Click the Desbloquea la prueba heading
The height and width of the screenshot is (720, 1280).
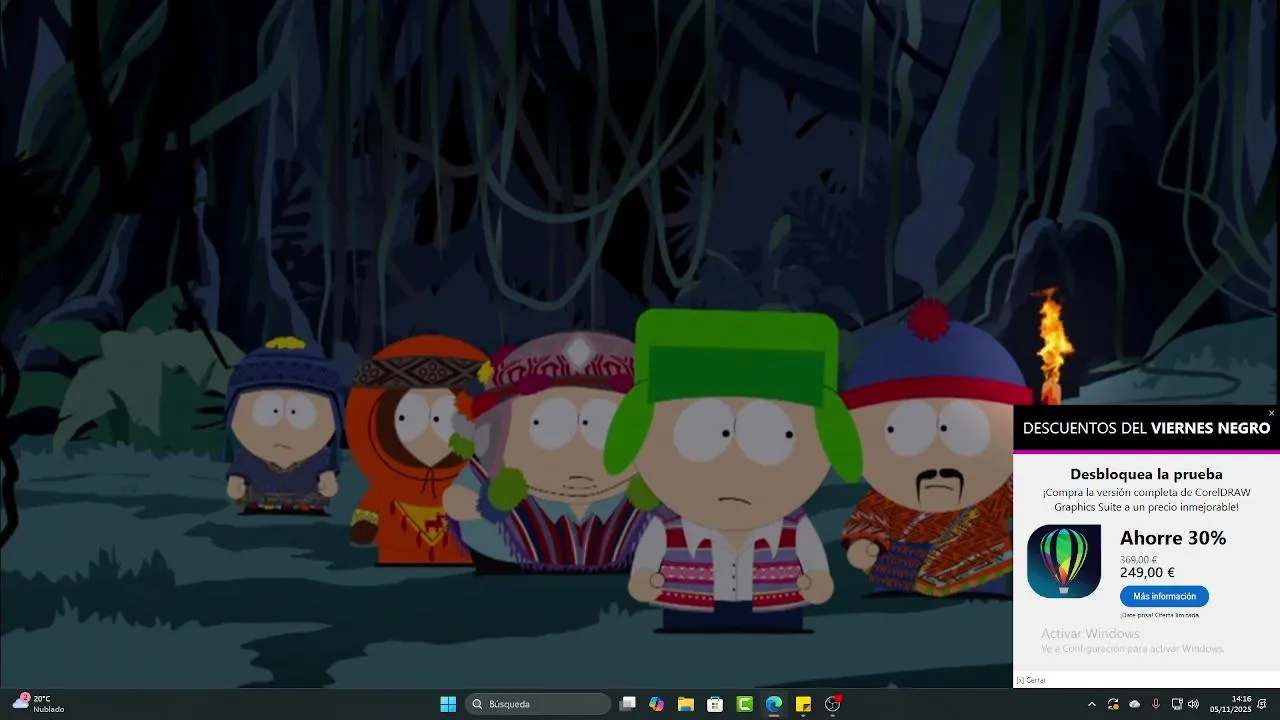(x=1146, y=474)
